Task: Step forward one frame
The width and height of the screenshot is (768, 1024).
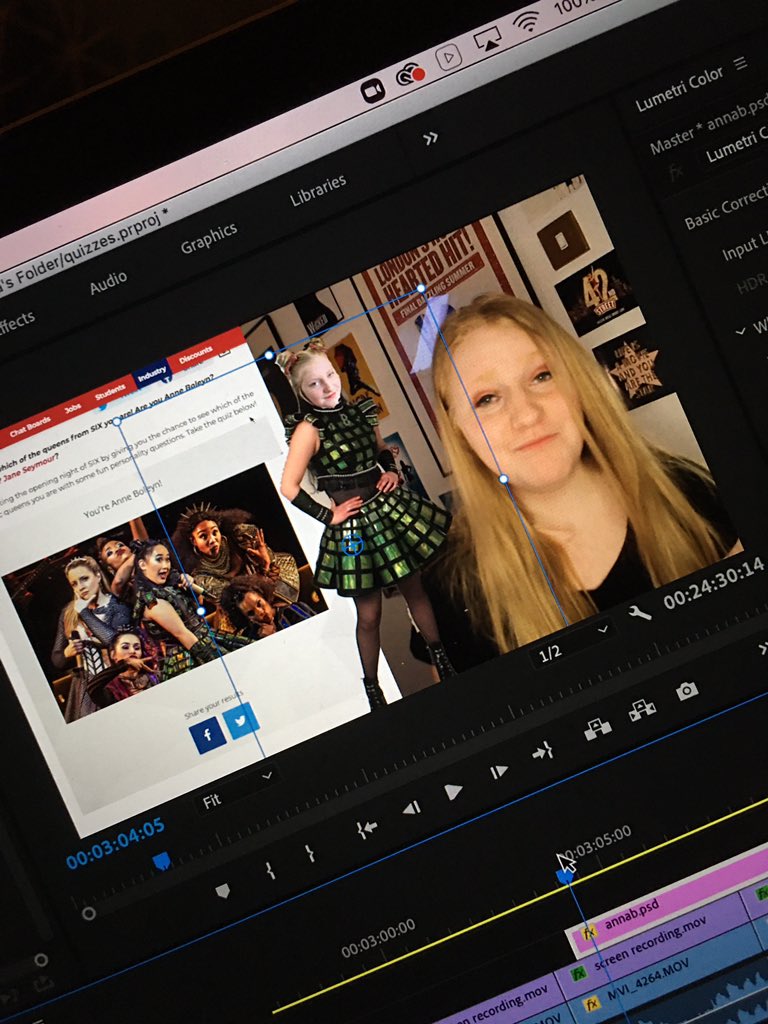Action: click(498, 772)
